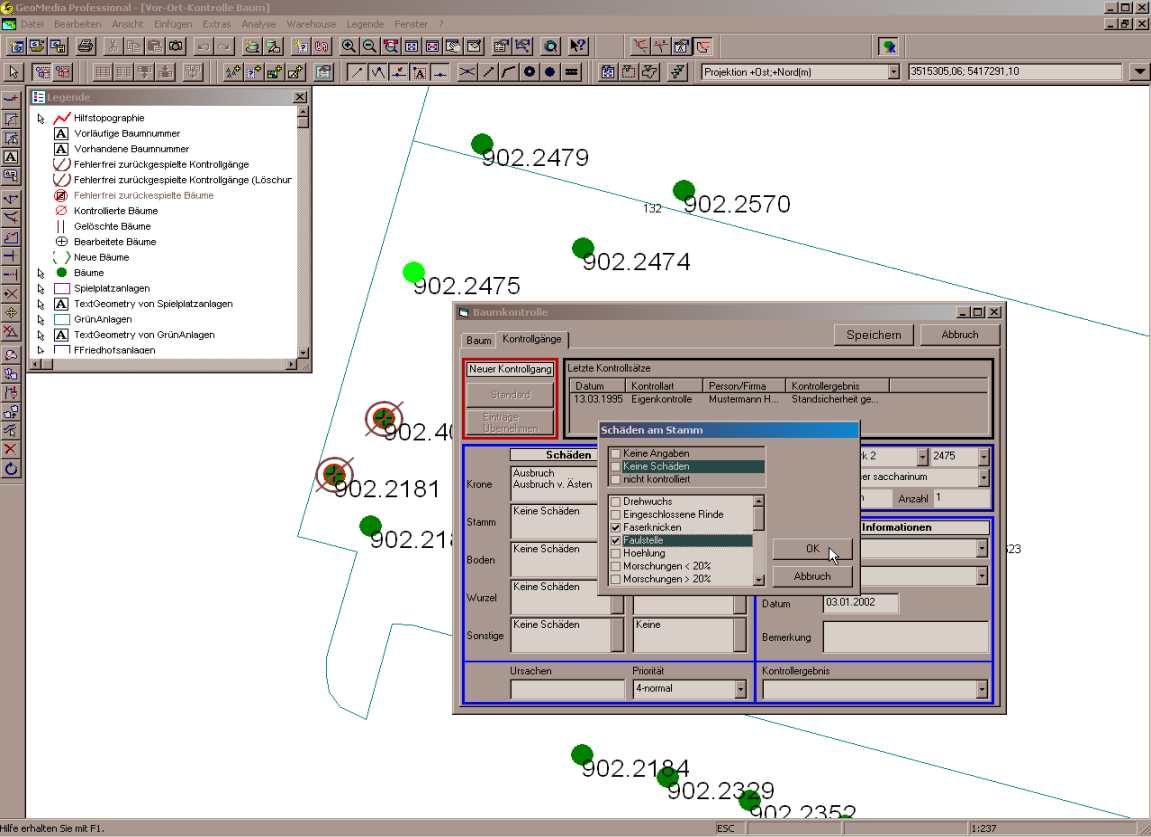Switch to the Baum tab
Screen dimensions: 1151x837
pyautogui.click(x=479, y=340)
